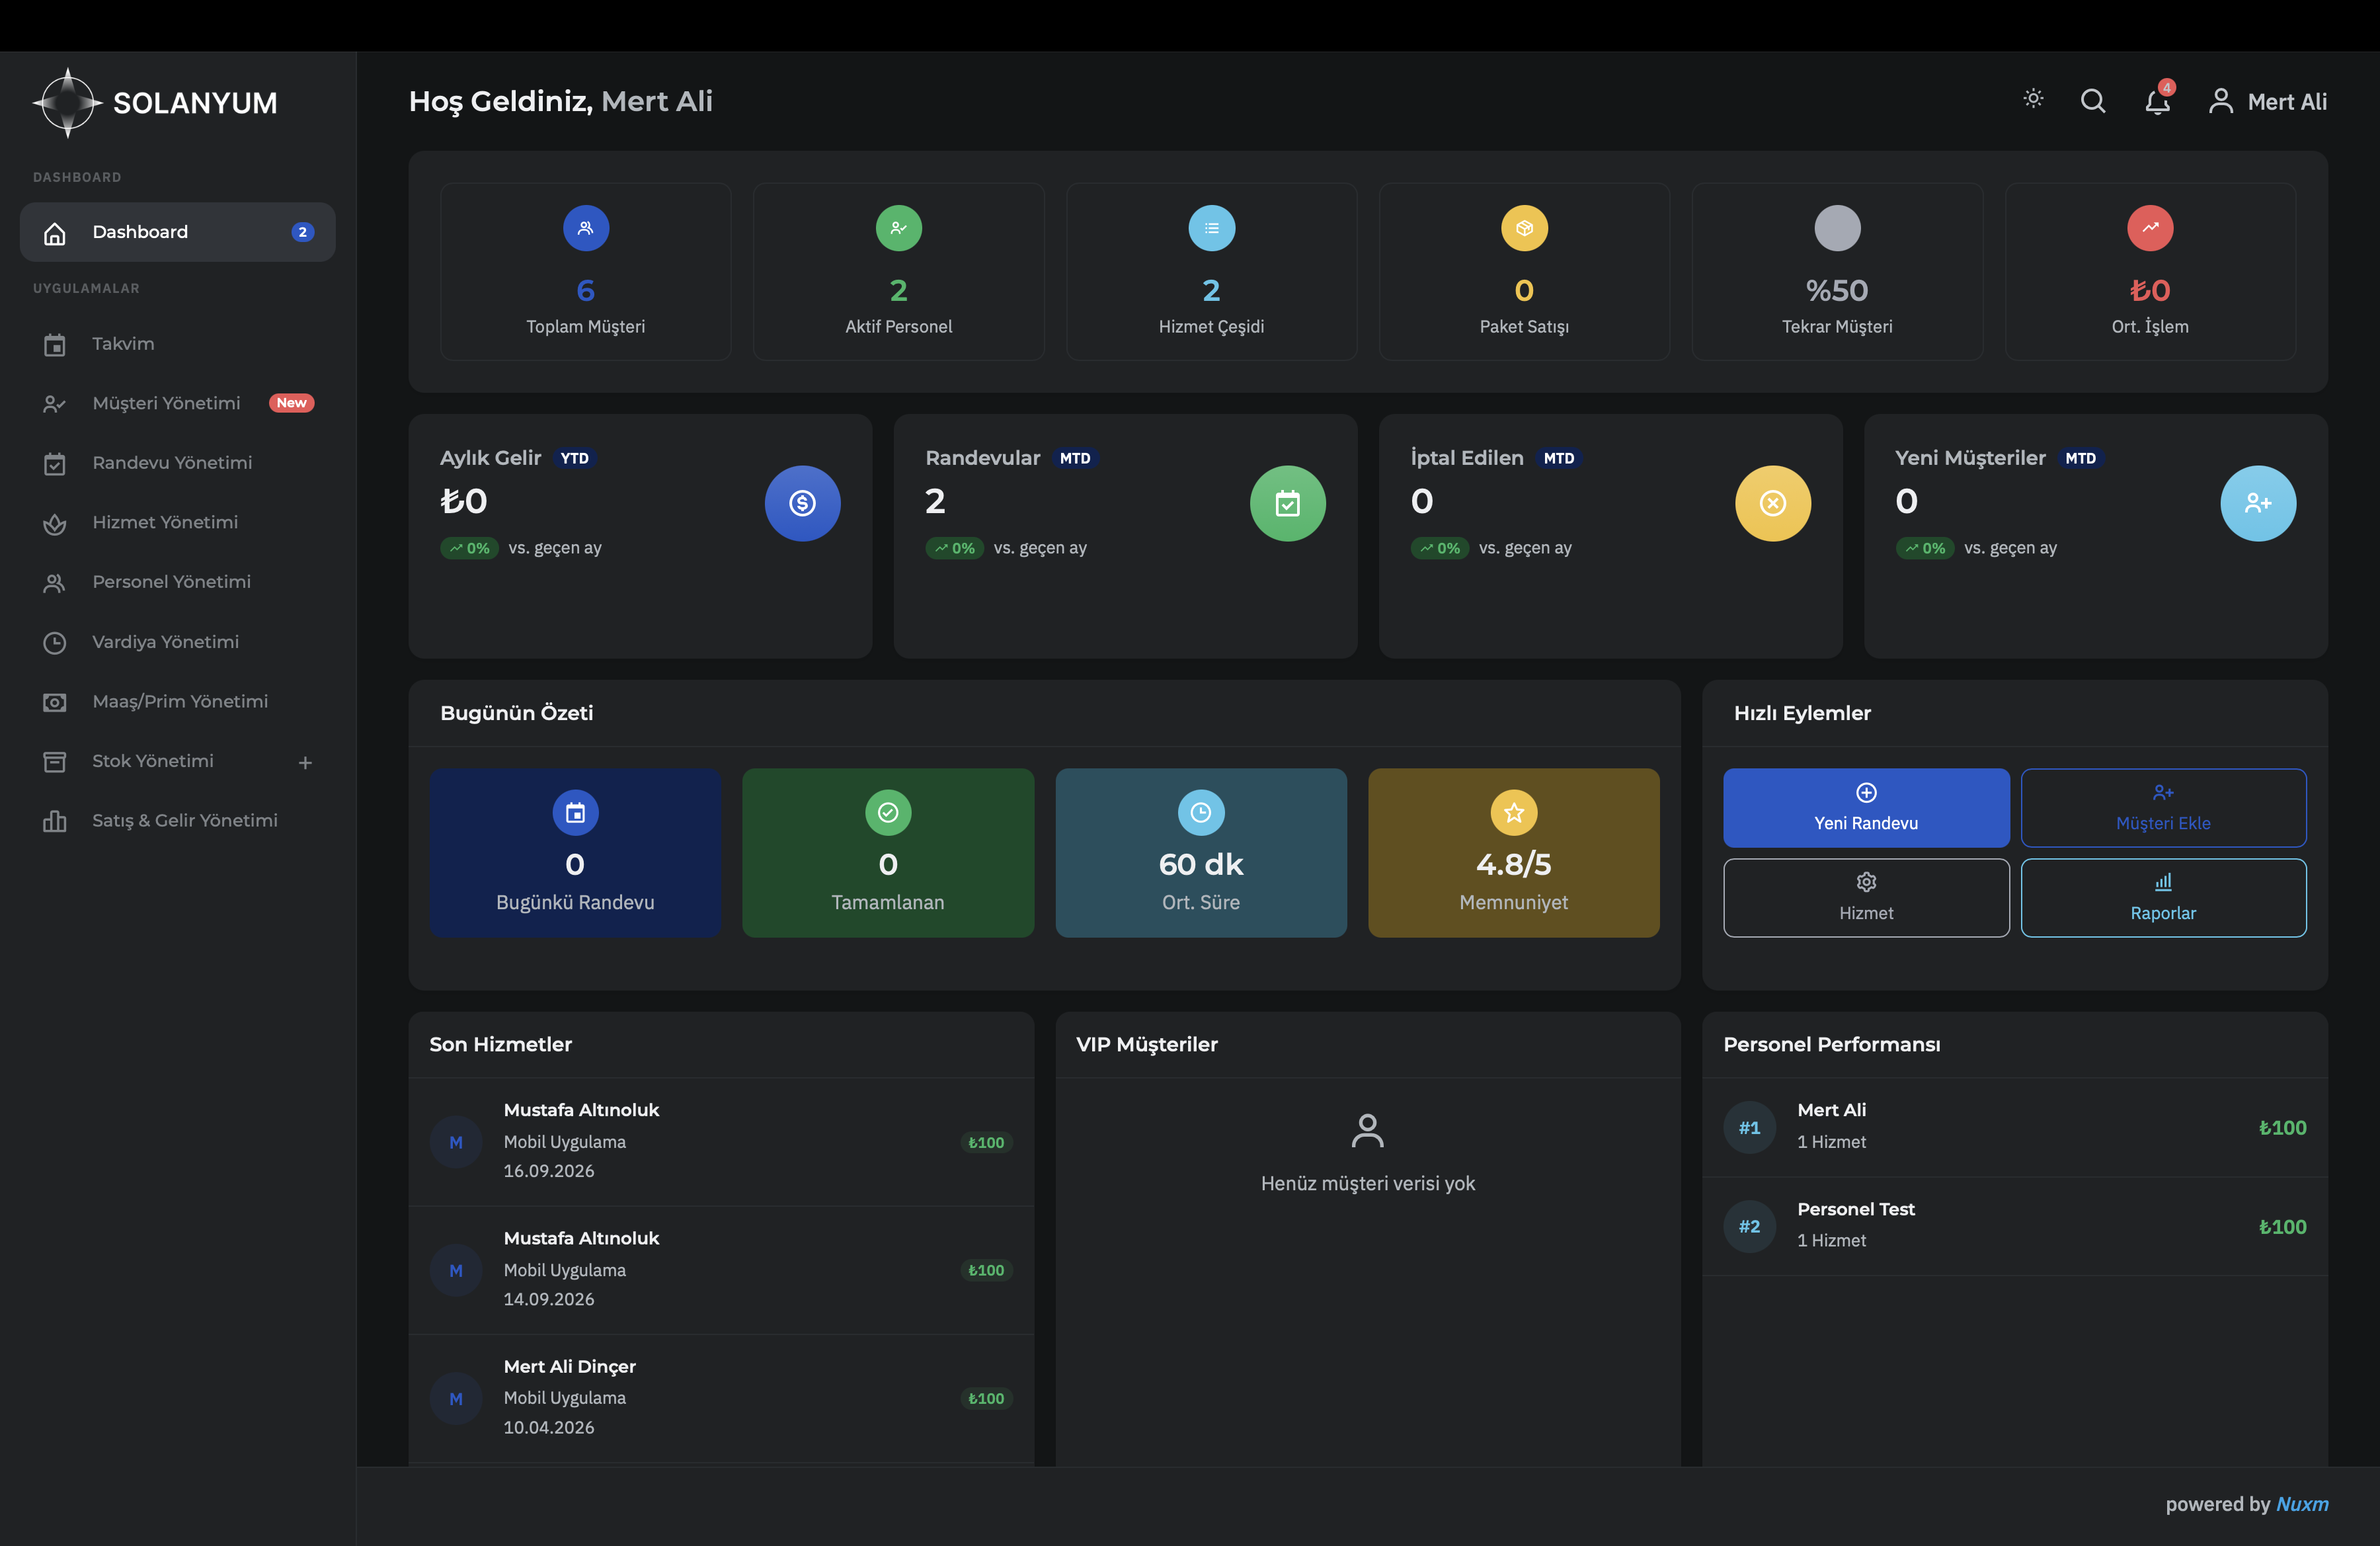The height and width of the screenshot is (1546, 2380).
Task: Select the Mustafa Altınoluk 16.09.2026 service row
Action: [x=721, y=1141]
